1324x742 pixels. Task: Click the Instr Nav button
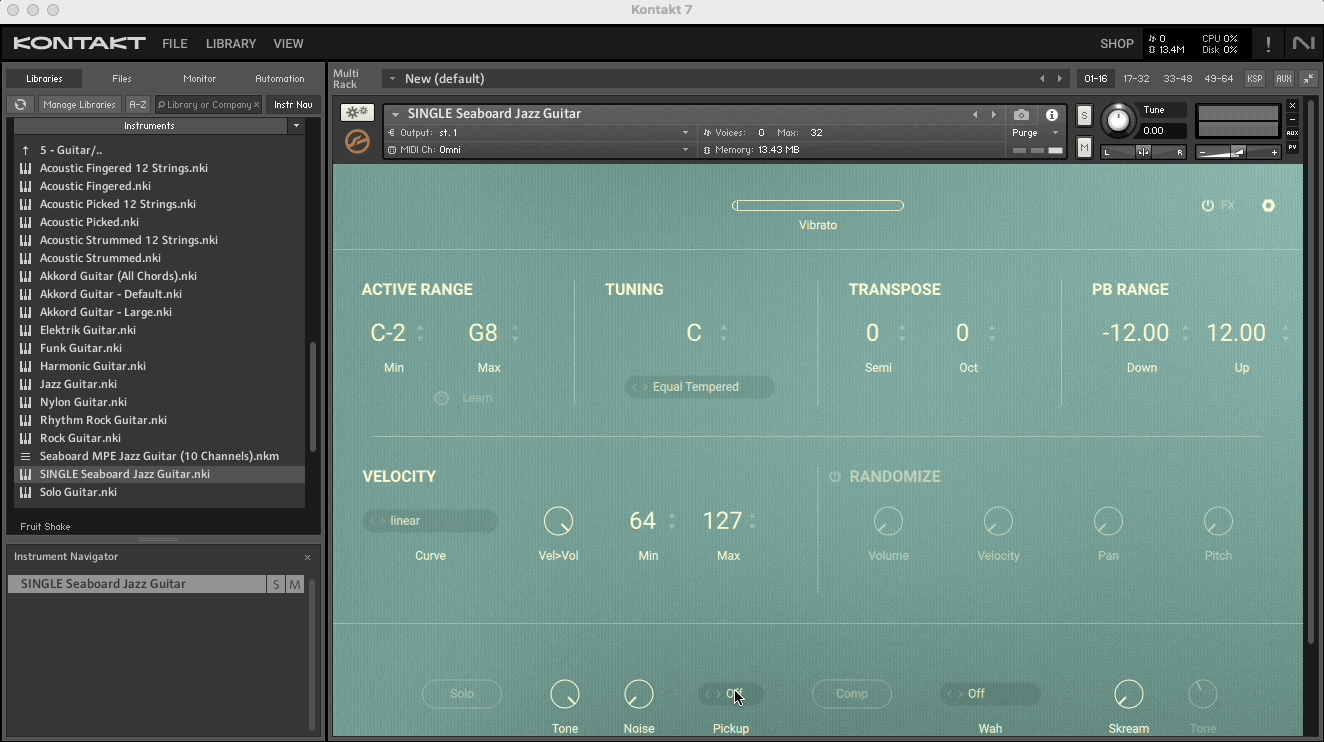click(293, 105)
